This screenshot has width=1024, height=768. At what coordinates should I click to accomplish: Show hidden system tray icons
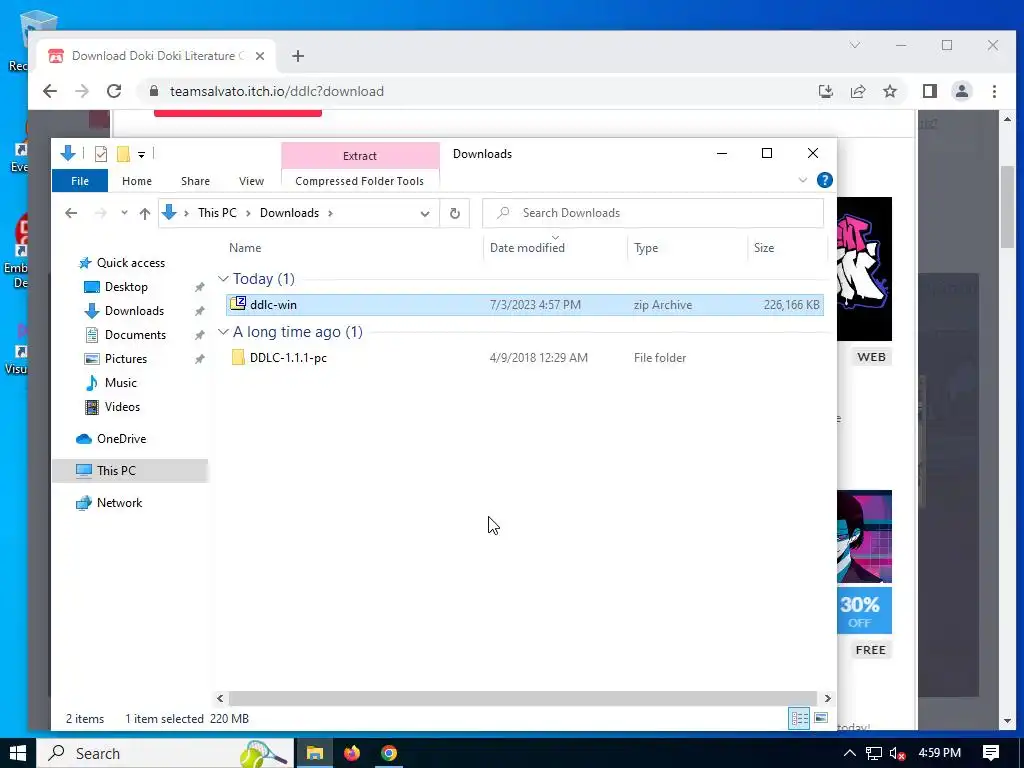point(850,753)
